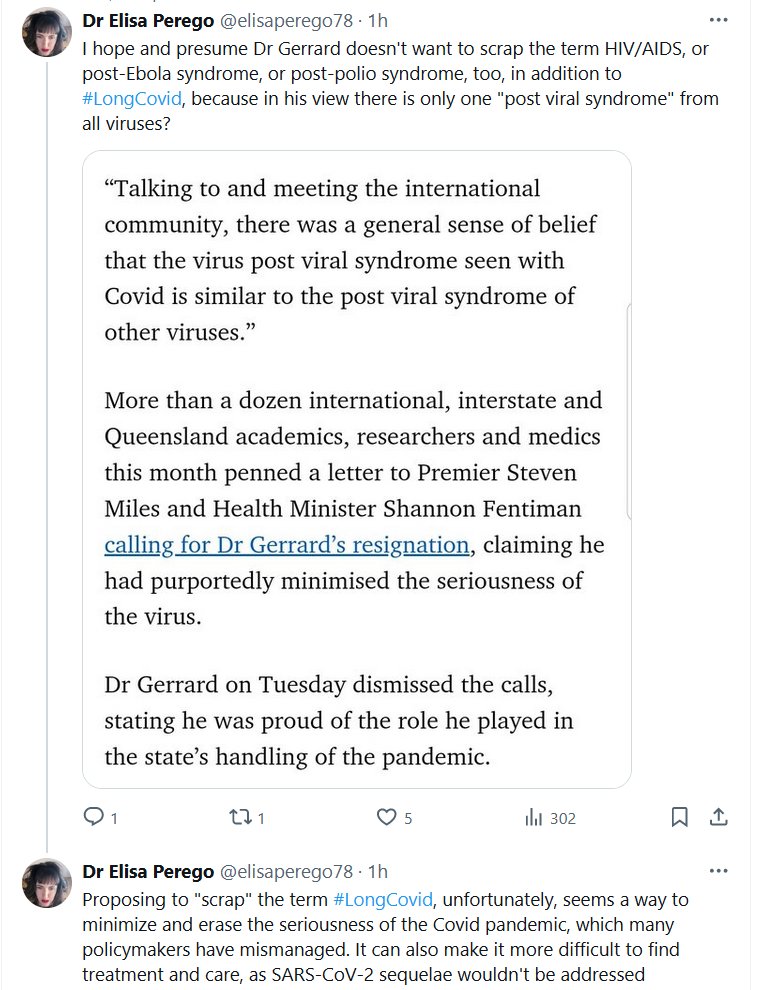
Task: Reply to the first tweet
Action: pos(94,818)
